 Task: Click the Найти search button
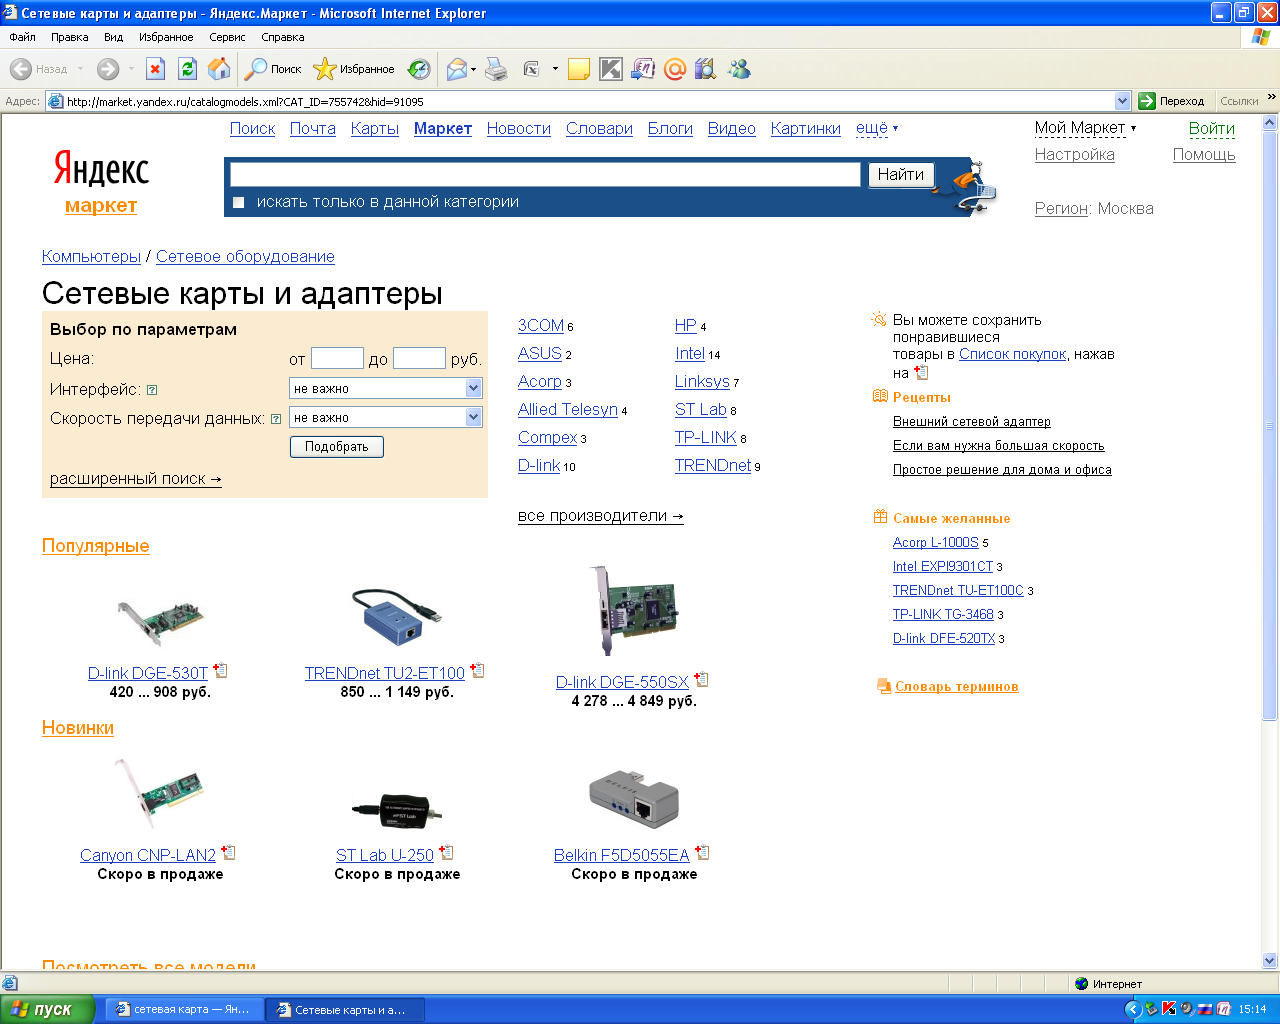901,174
